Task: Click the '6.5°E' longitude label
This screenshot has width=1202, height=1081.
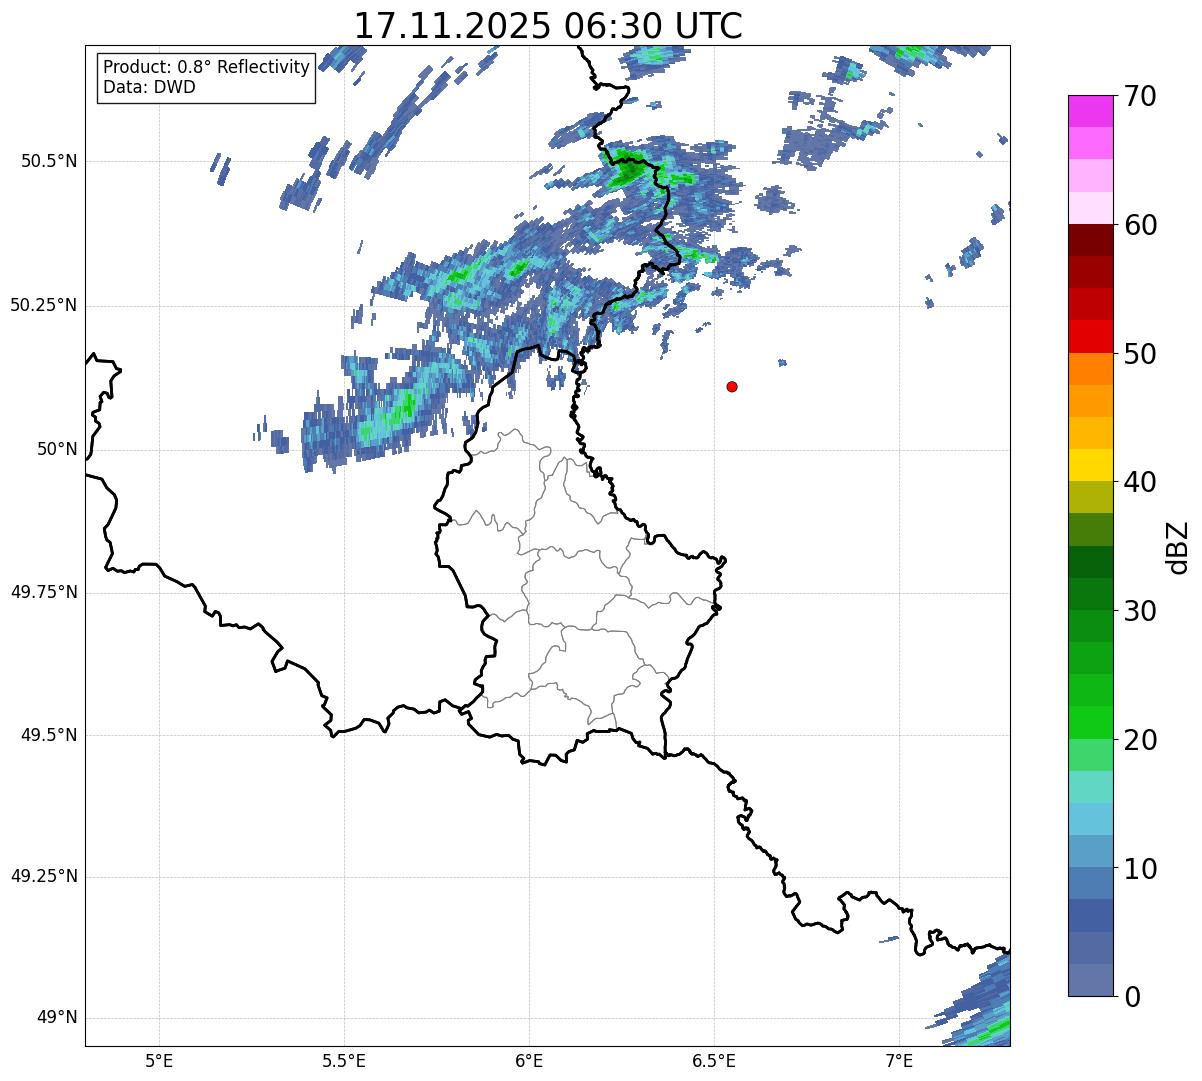Action: [x=714, y=1060]
